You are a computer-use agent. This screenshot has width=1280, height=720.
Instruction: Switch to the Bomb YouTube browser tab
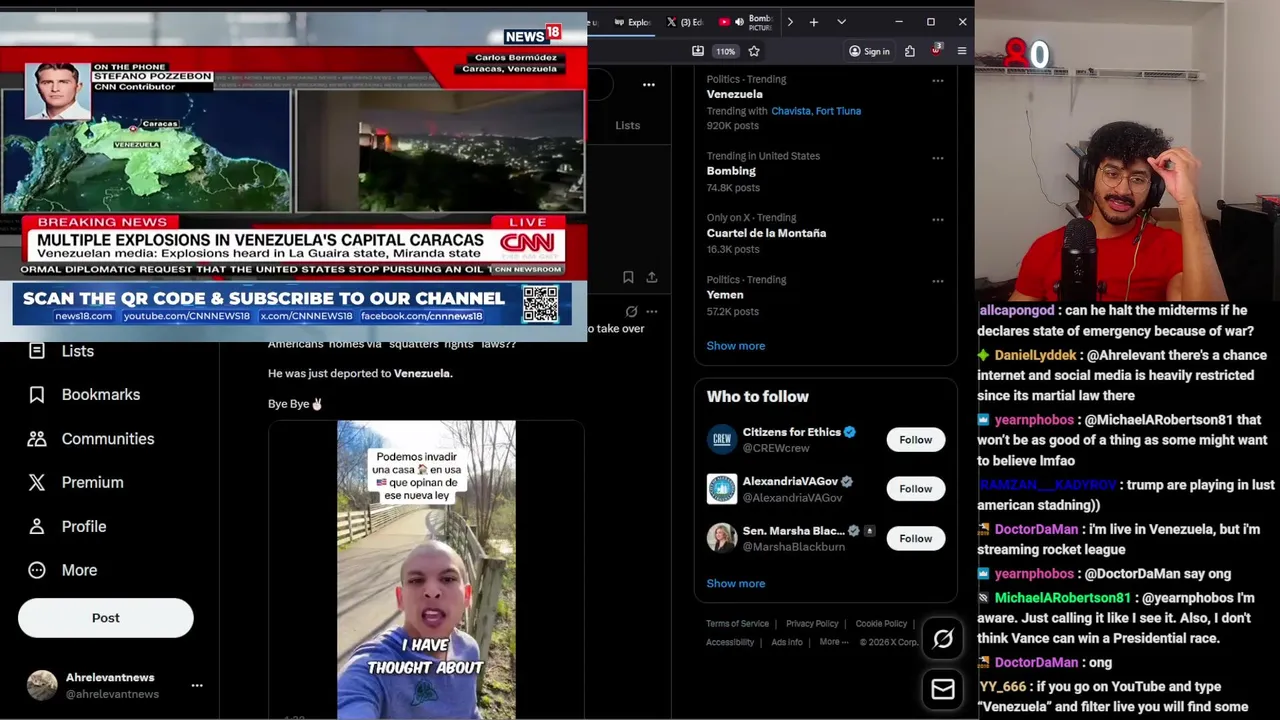(746, 22)
